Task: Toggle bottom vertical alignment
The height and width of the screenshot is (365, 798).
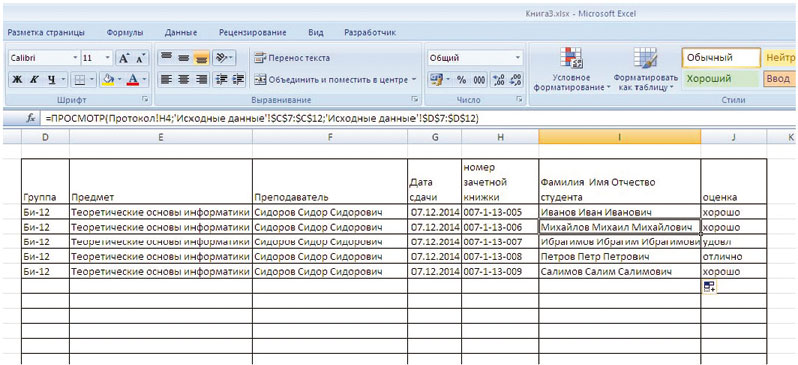Action: tap(202, 58)
